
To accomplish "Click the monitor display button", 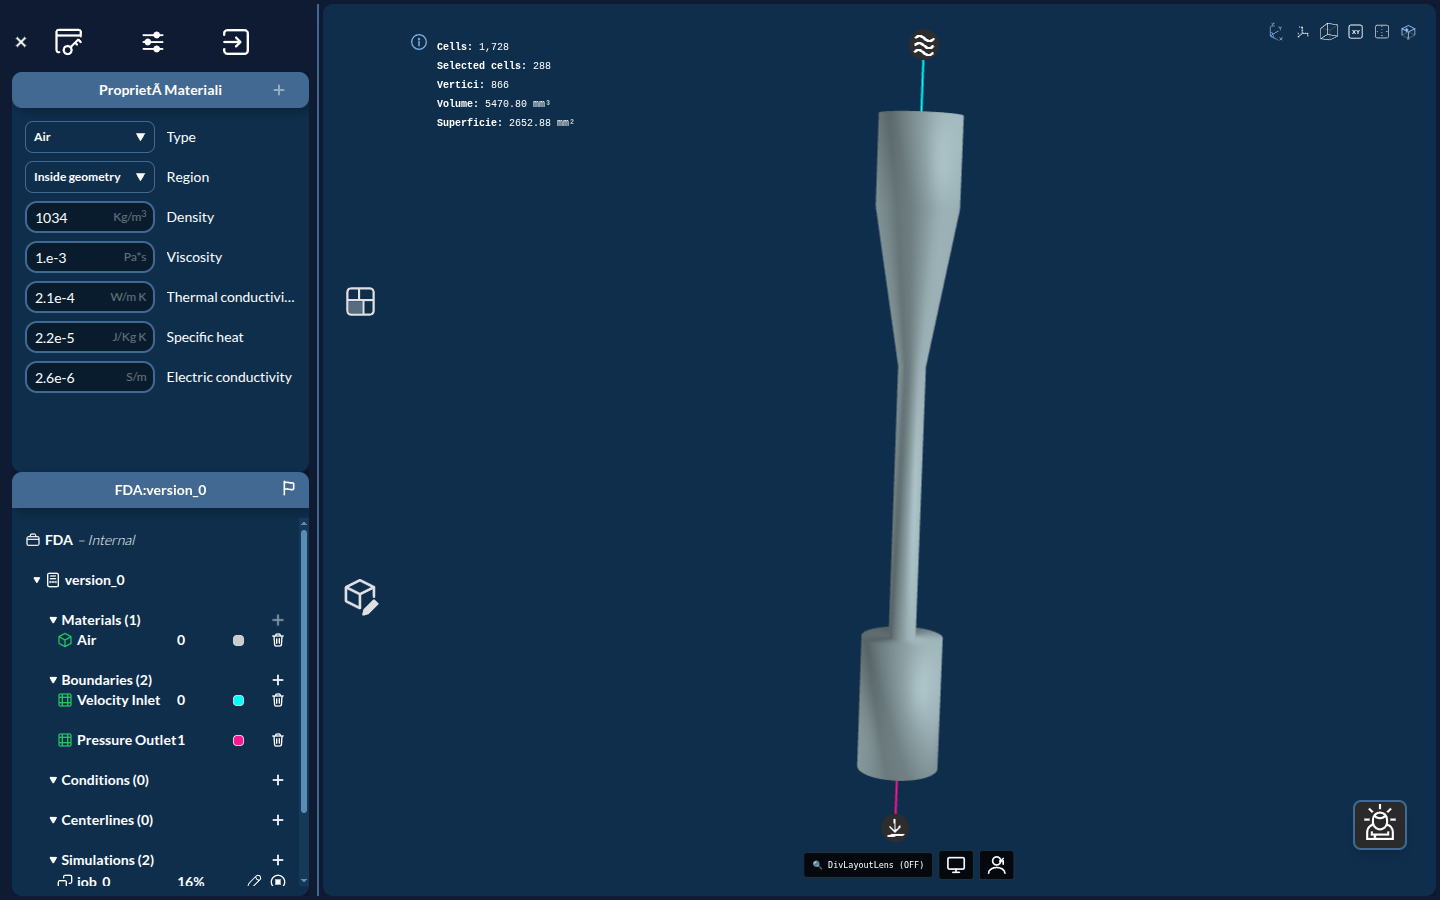I will click(956, 865).
